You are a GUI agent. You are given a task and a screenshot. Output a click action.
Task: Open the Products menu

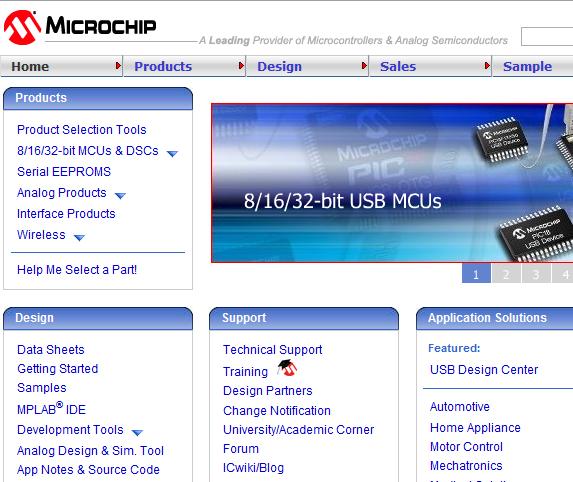pyautogui.click(x=185, y=66)
